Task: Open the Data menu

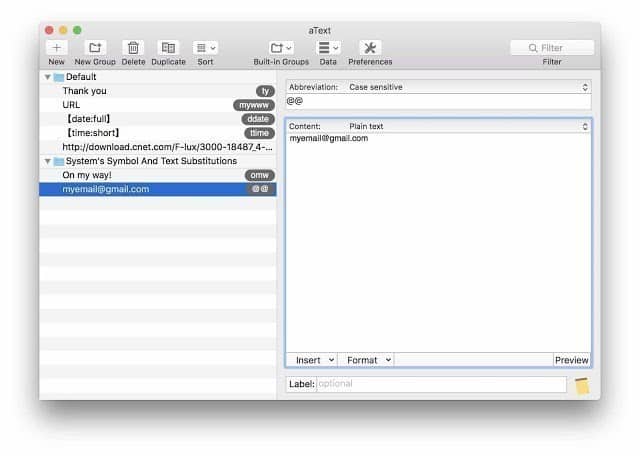Action: [328, 48]
